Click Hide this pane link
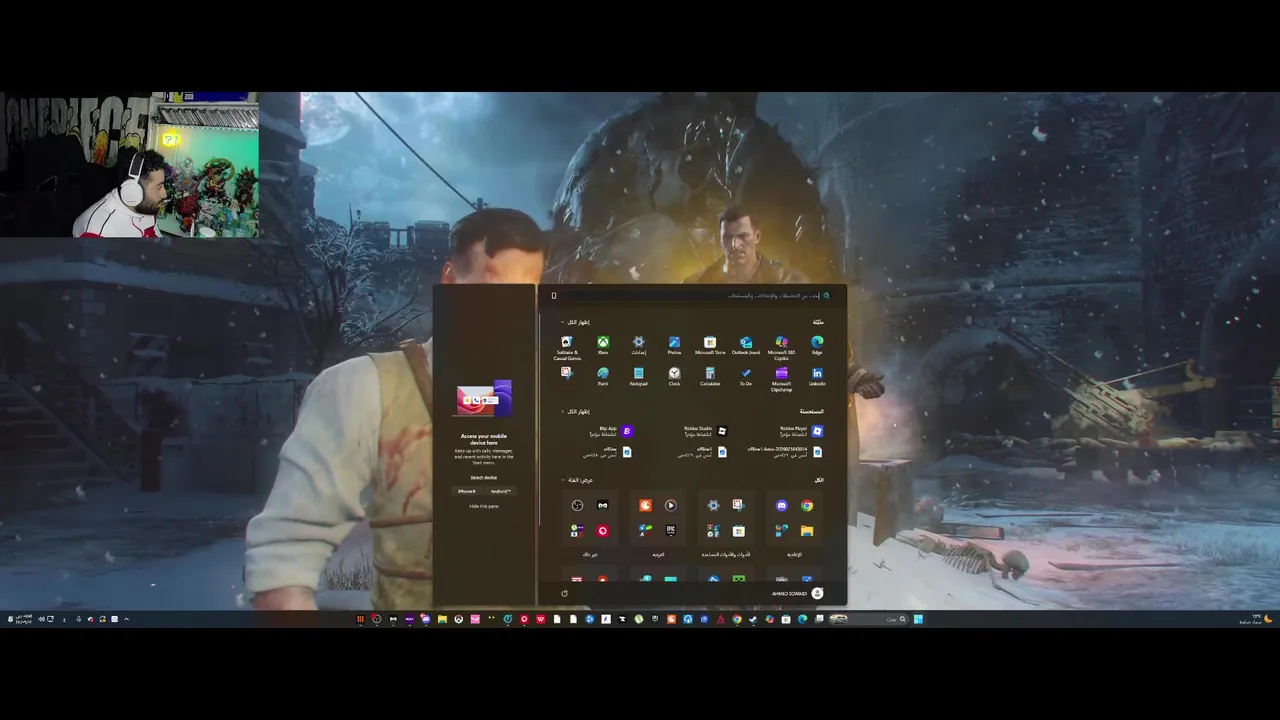 (x=484, y=506)
